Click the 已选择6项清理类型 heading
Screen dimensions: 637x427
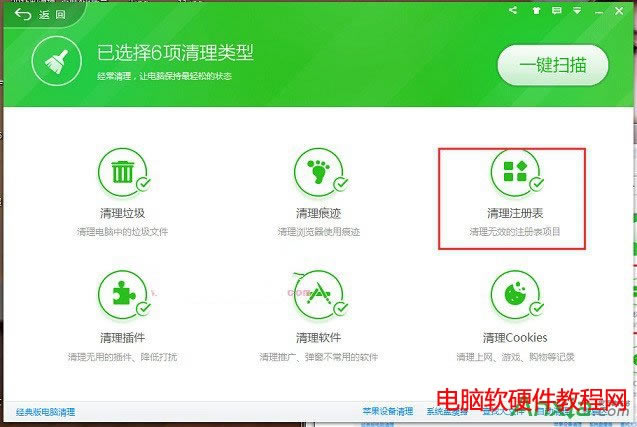pyautogui.click(x=175, y=53)
